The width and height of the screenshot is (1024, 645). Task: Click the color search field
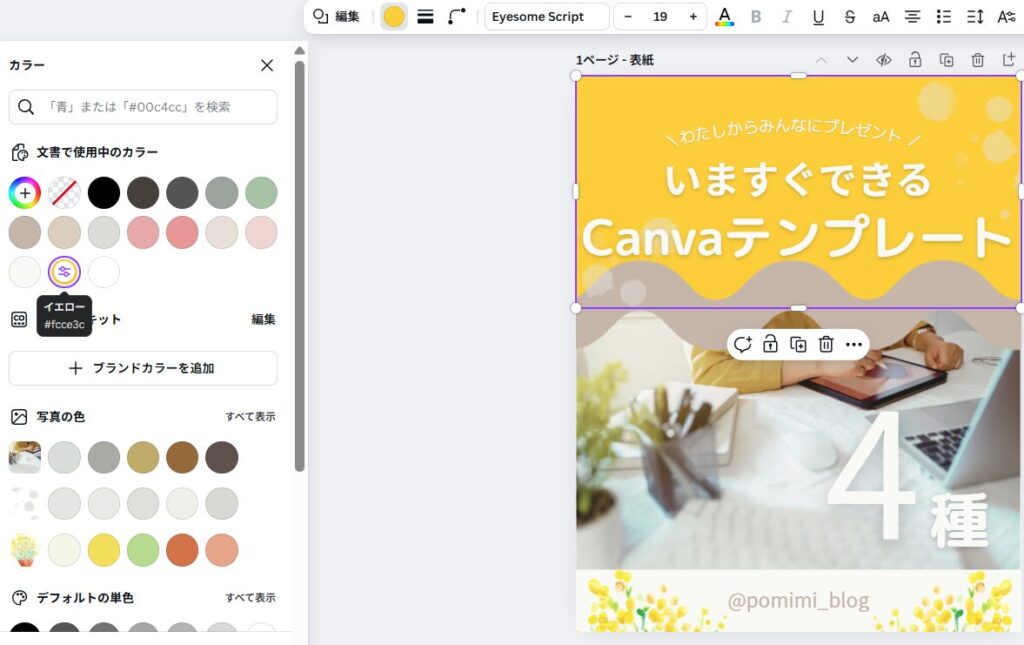pos(143,107)
